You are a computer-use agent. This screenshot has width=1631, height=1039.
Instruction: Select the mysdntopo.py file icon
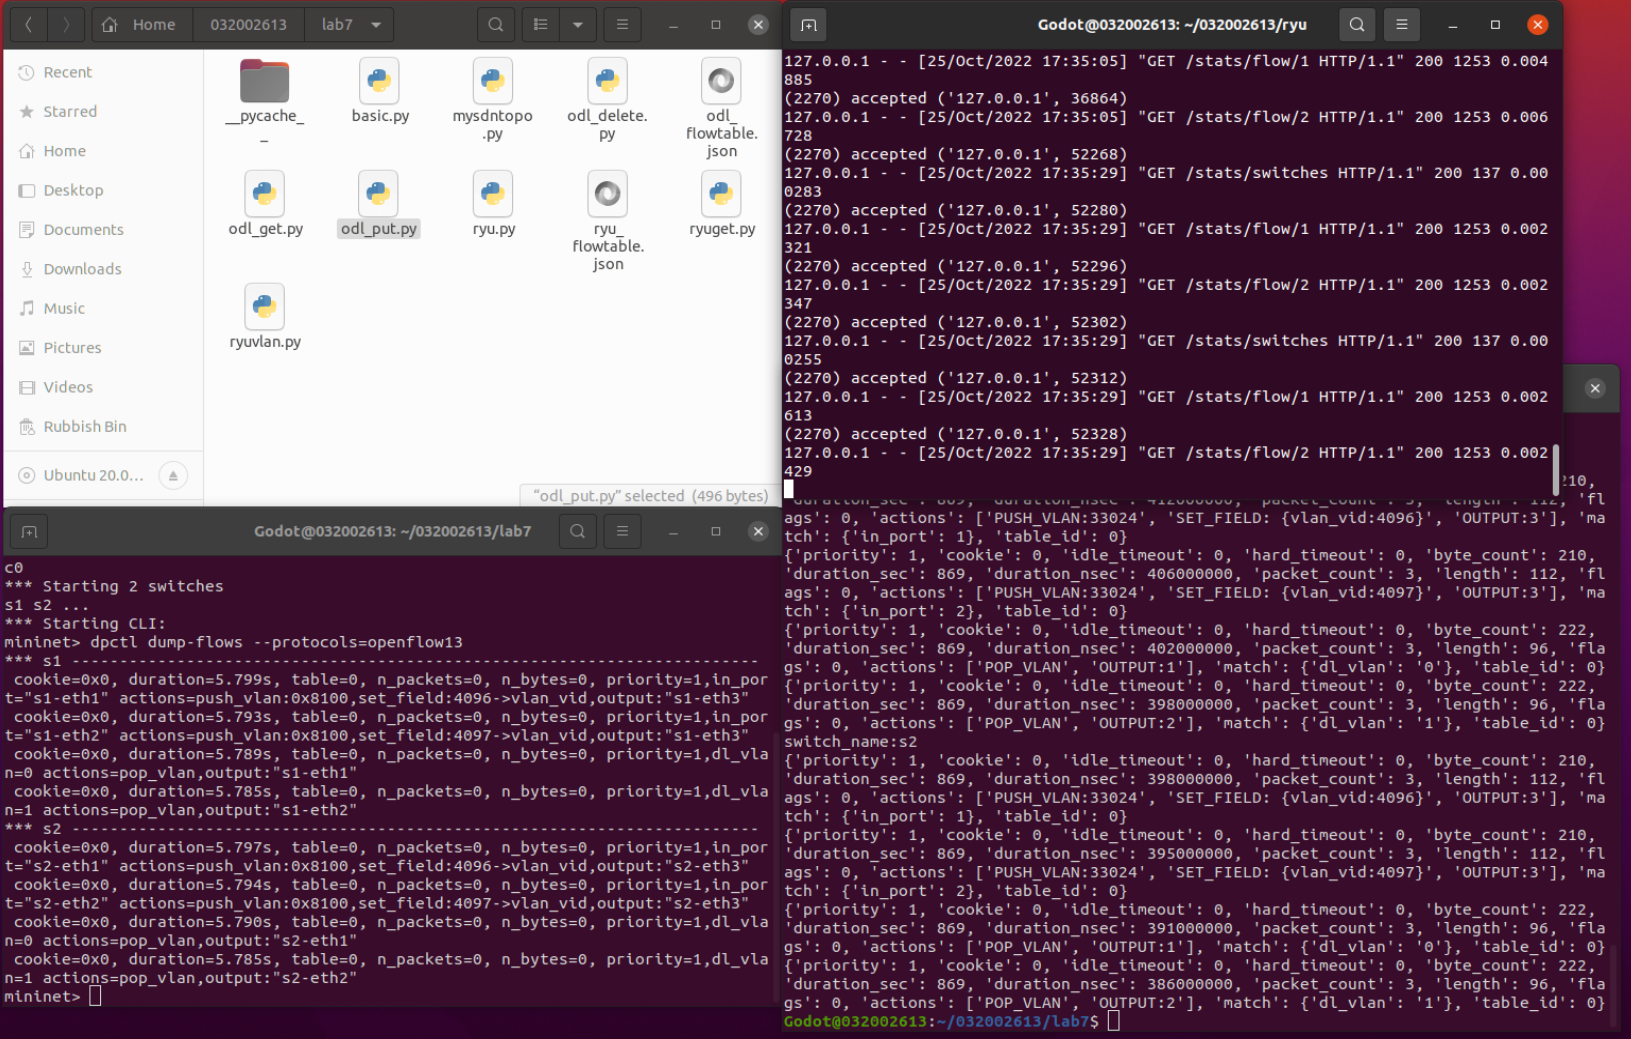pos(493,81)
